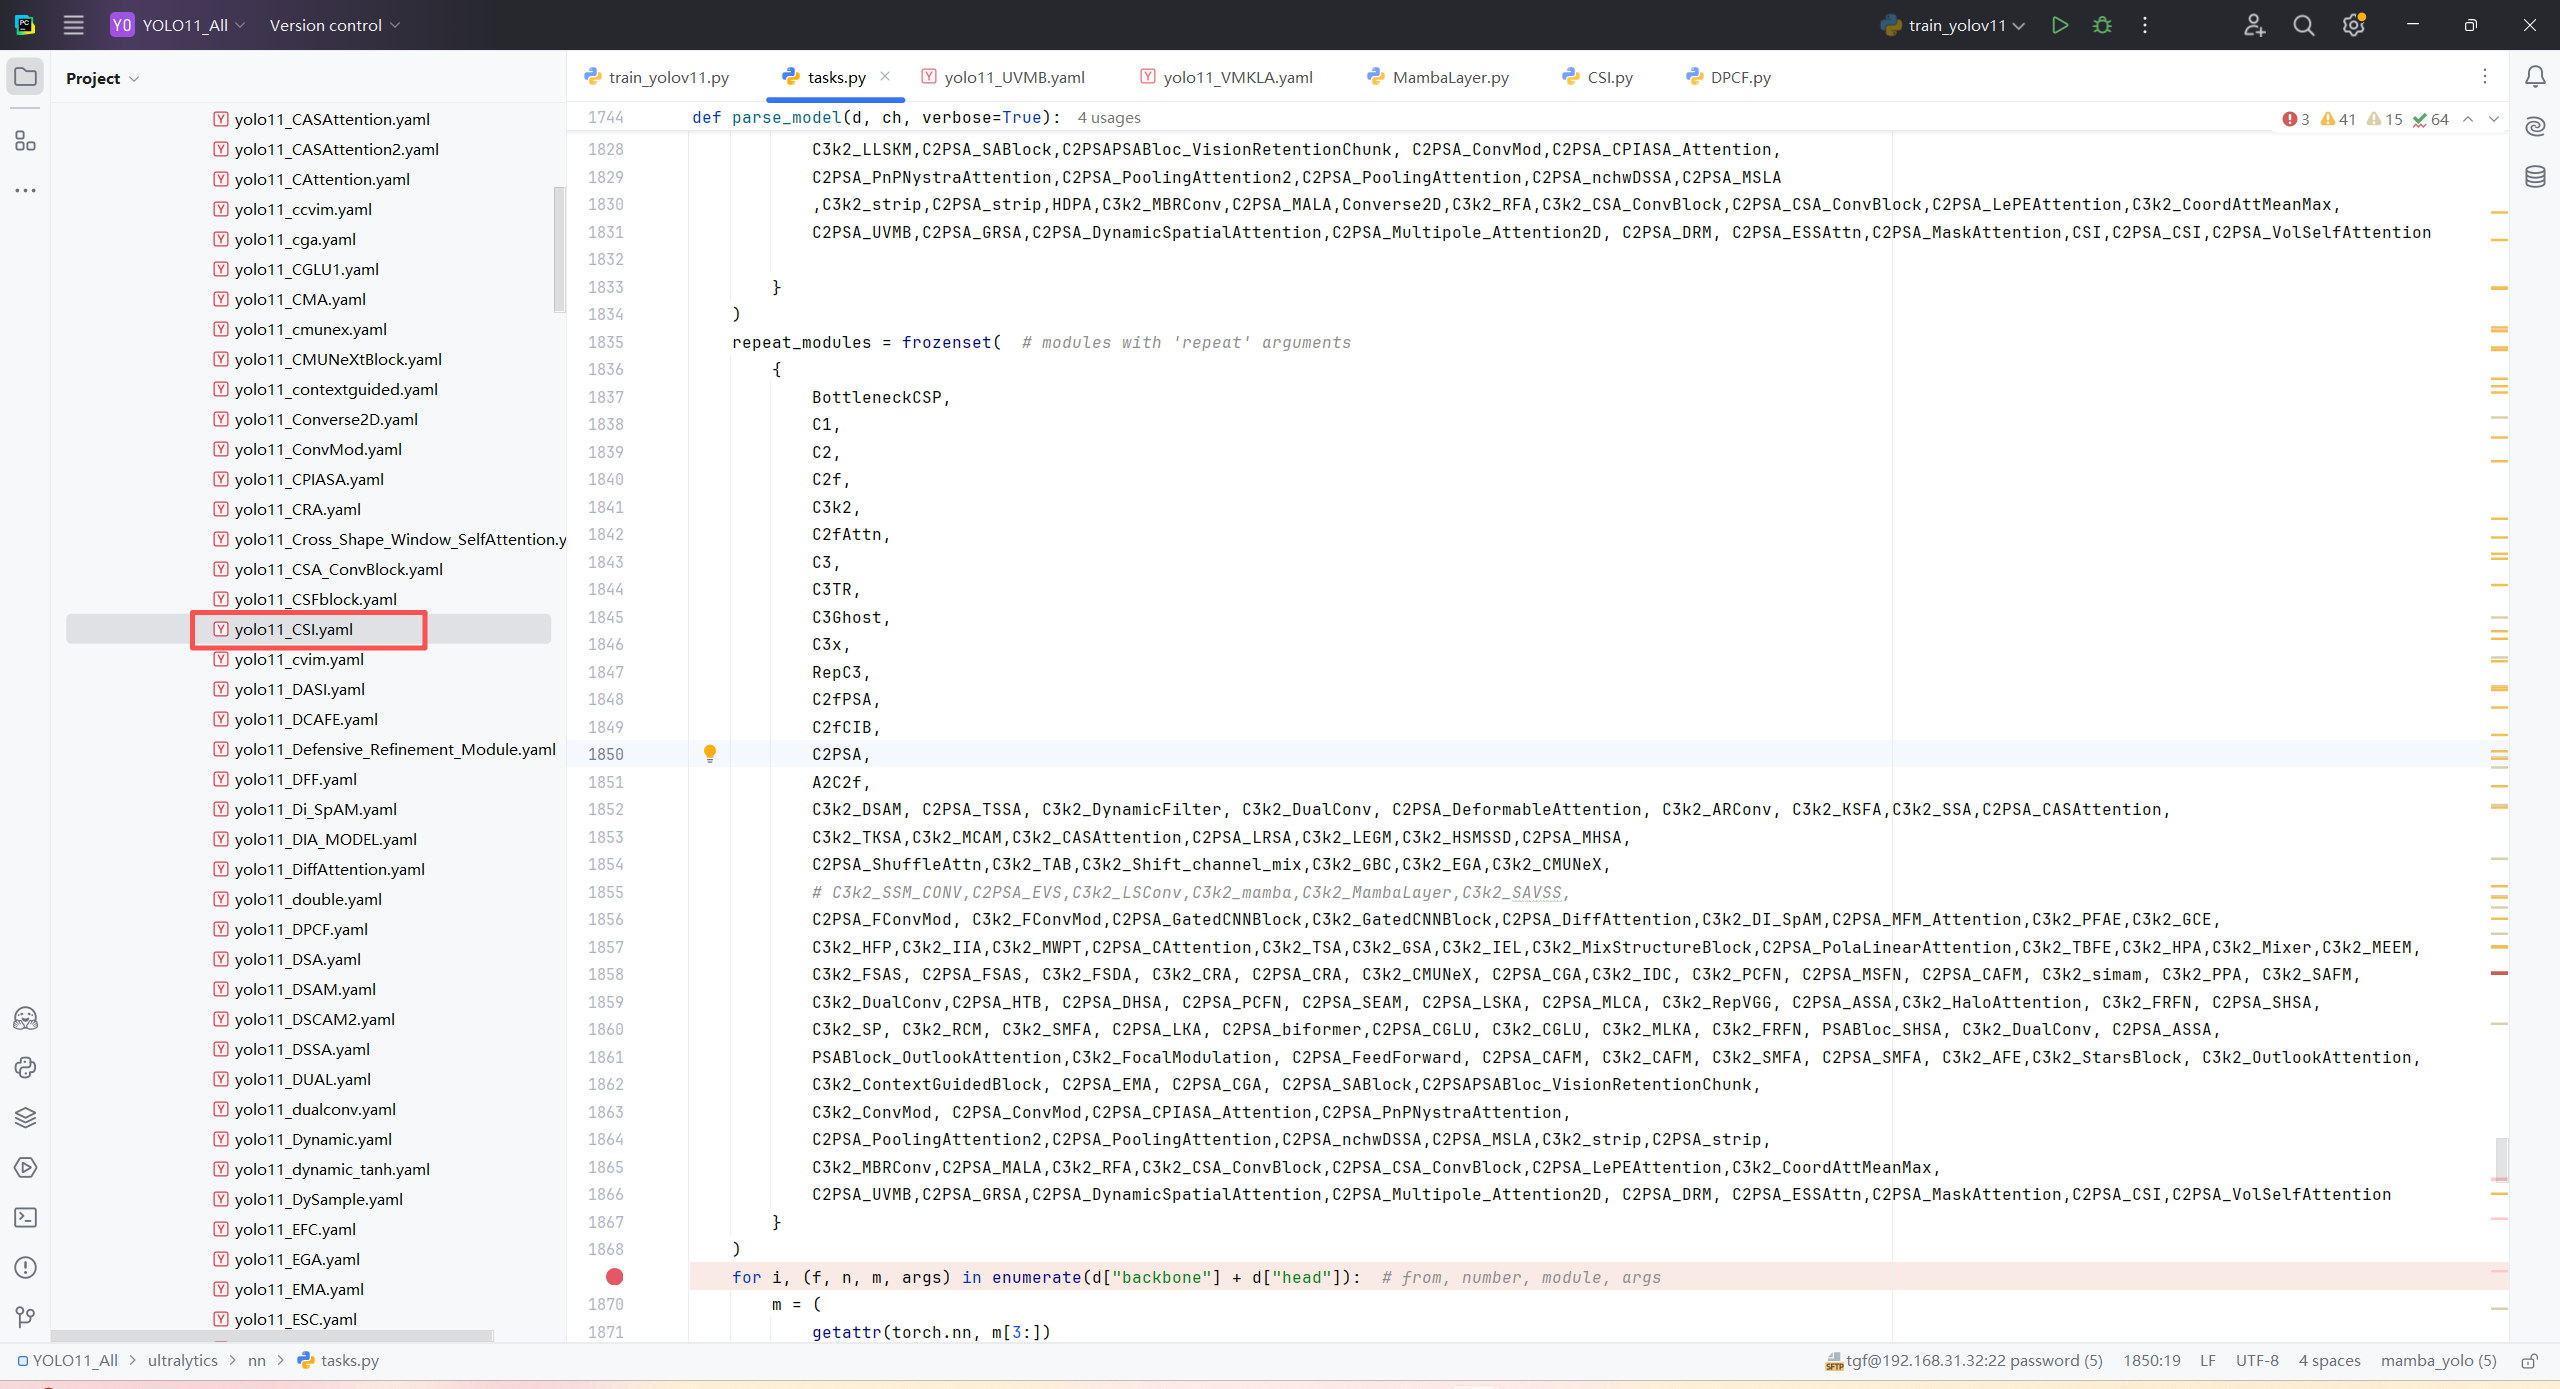Switch to the MambaLayer.py tab
The width and height of the screenshot is (2560, 1389).
(x=1449, y=77)
